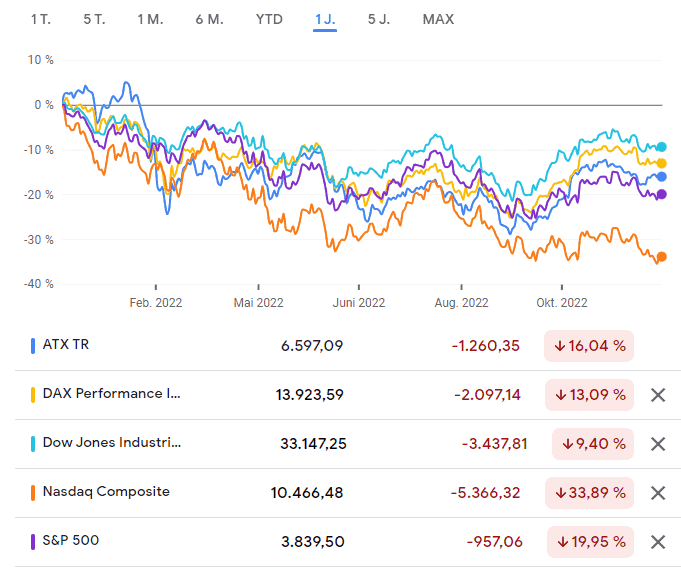The height and width of the screenshot is (575, 681).
Task: Show the YTD range
Action: (269, 20)
